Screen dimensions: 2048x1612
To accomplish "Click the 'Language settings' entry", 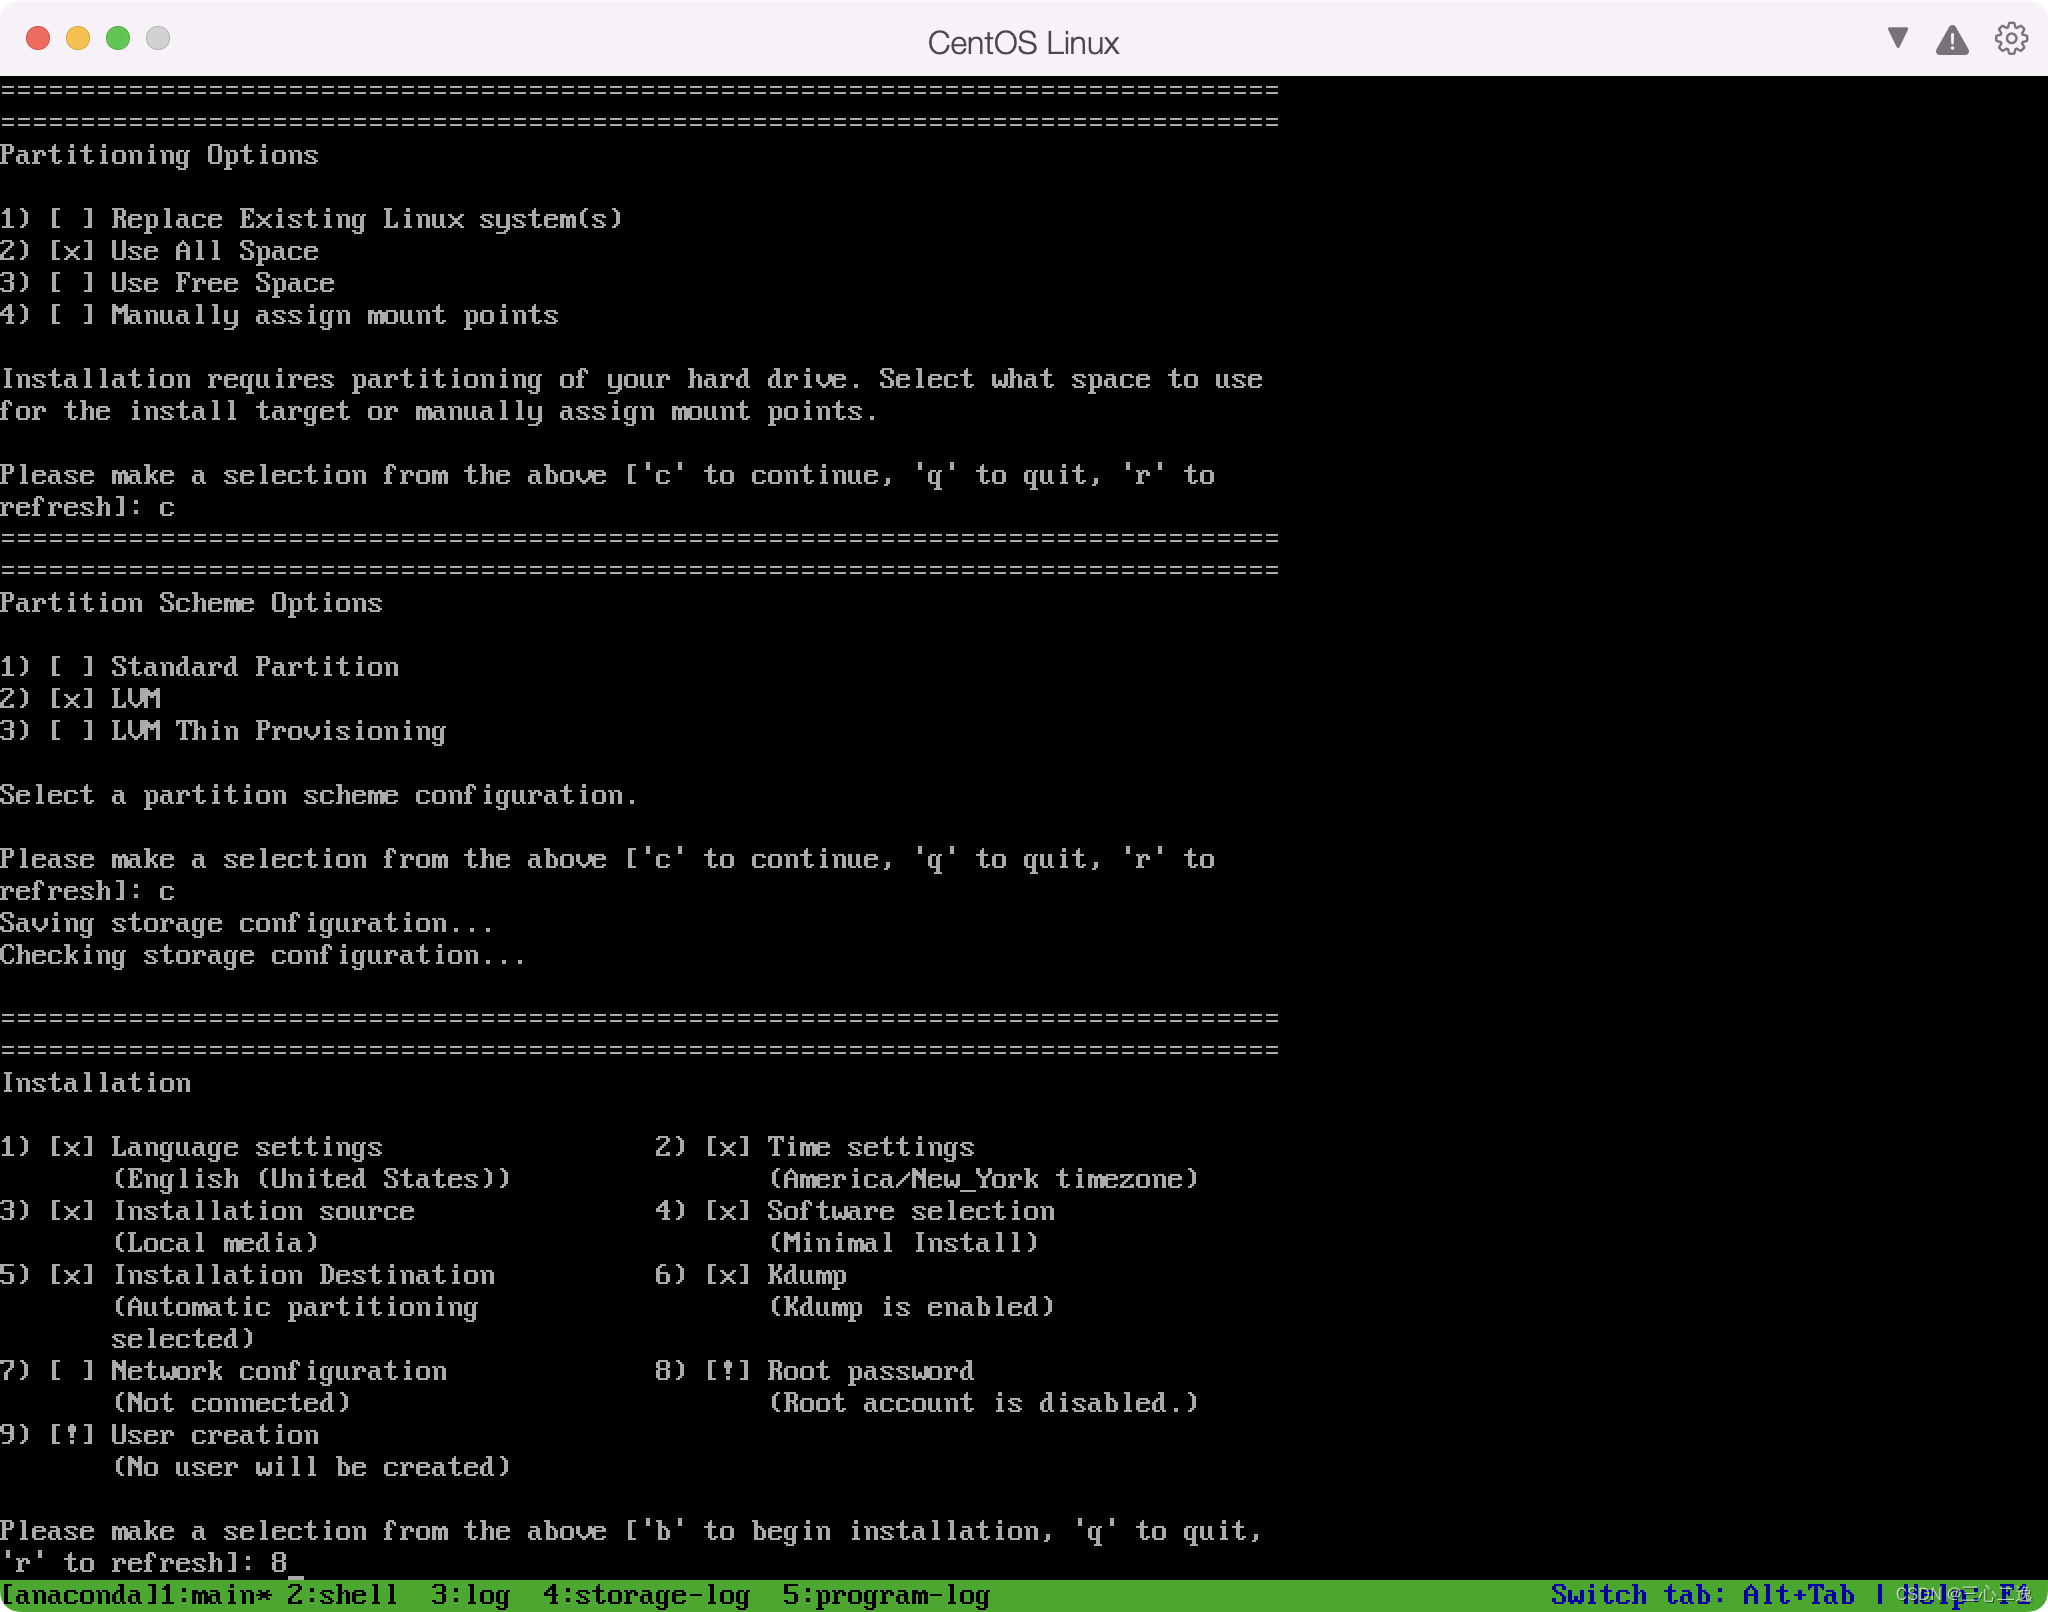I will click(x=191, y=1147).
